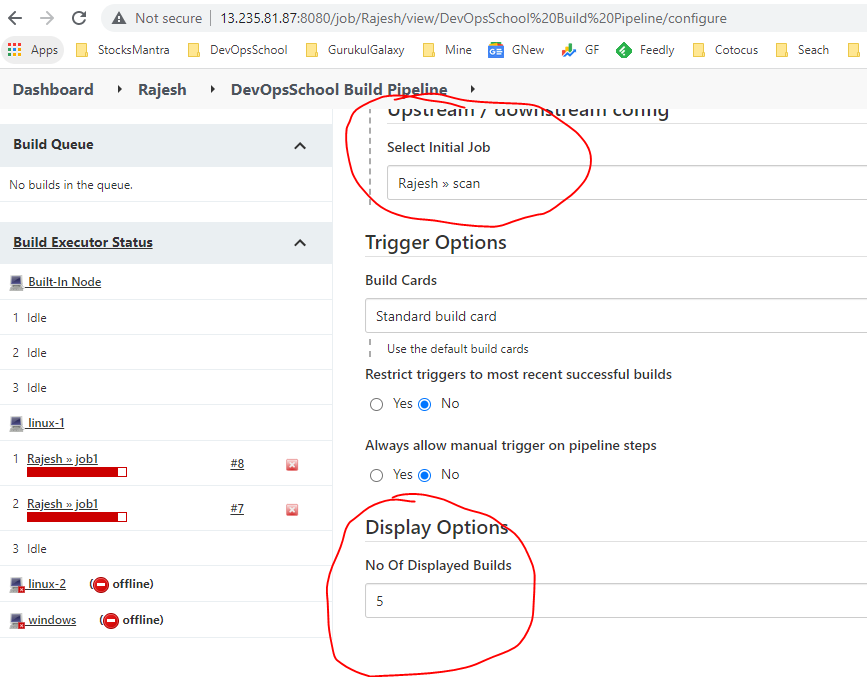The image size is (867, 677).
Task: Open build #8 link
Action: (x=237, y=464)
